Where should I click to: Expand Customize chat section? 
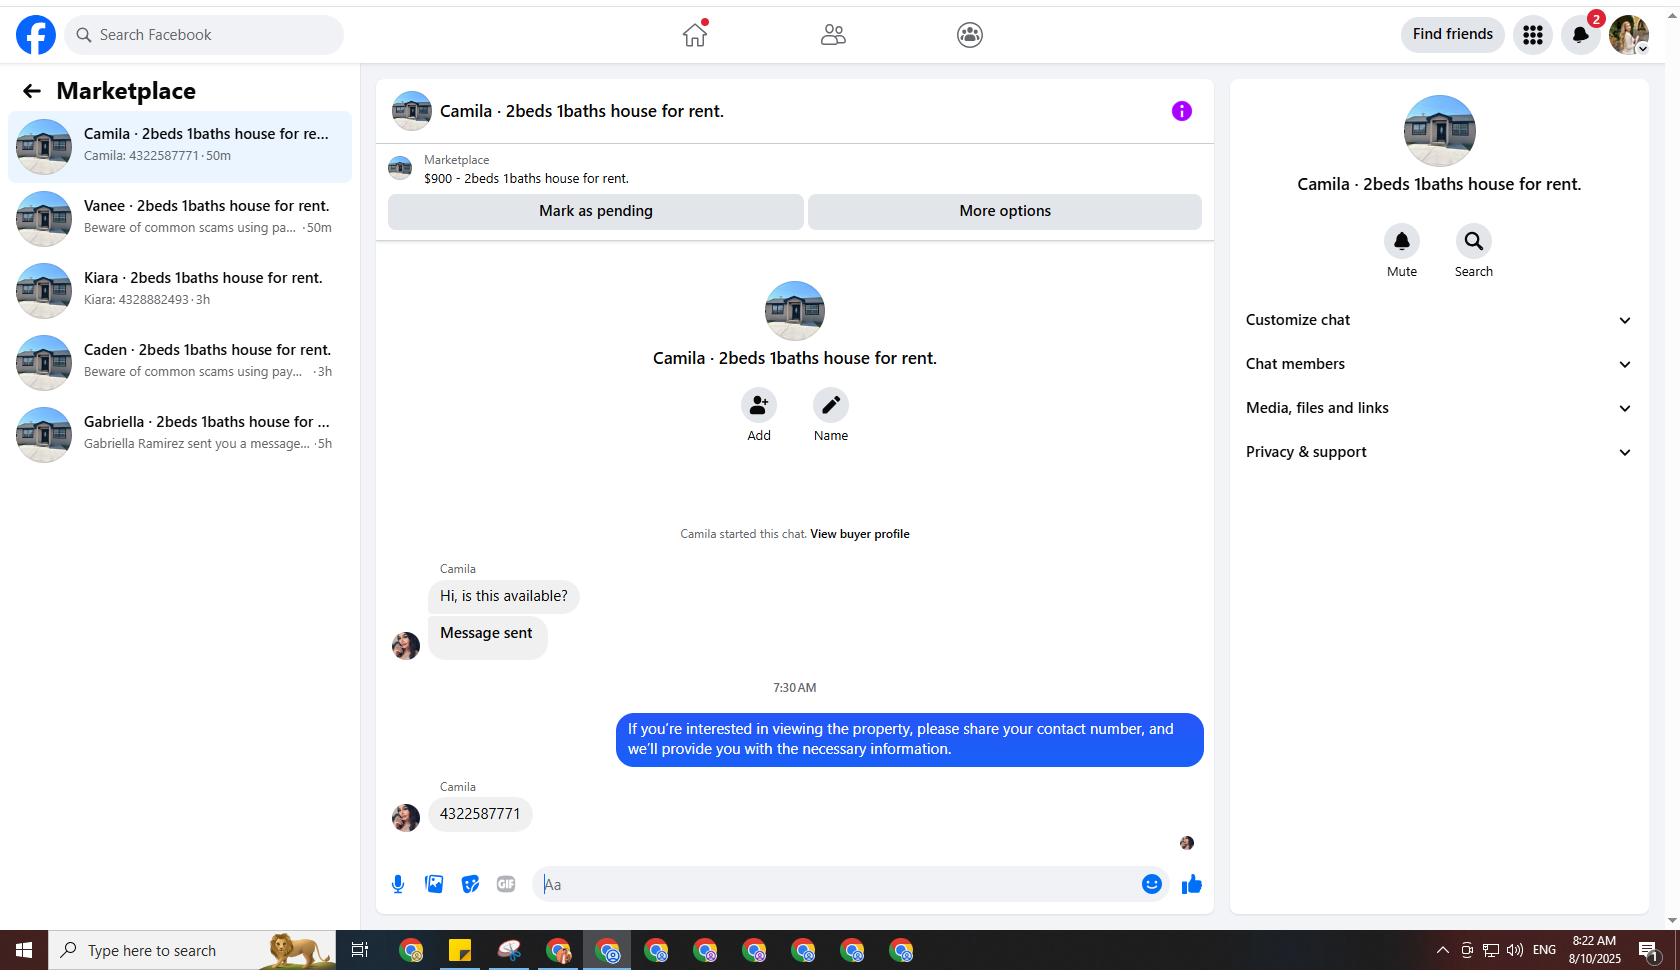1439,320
